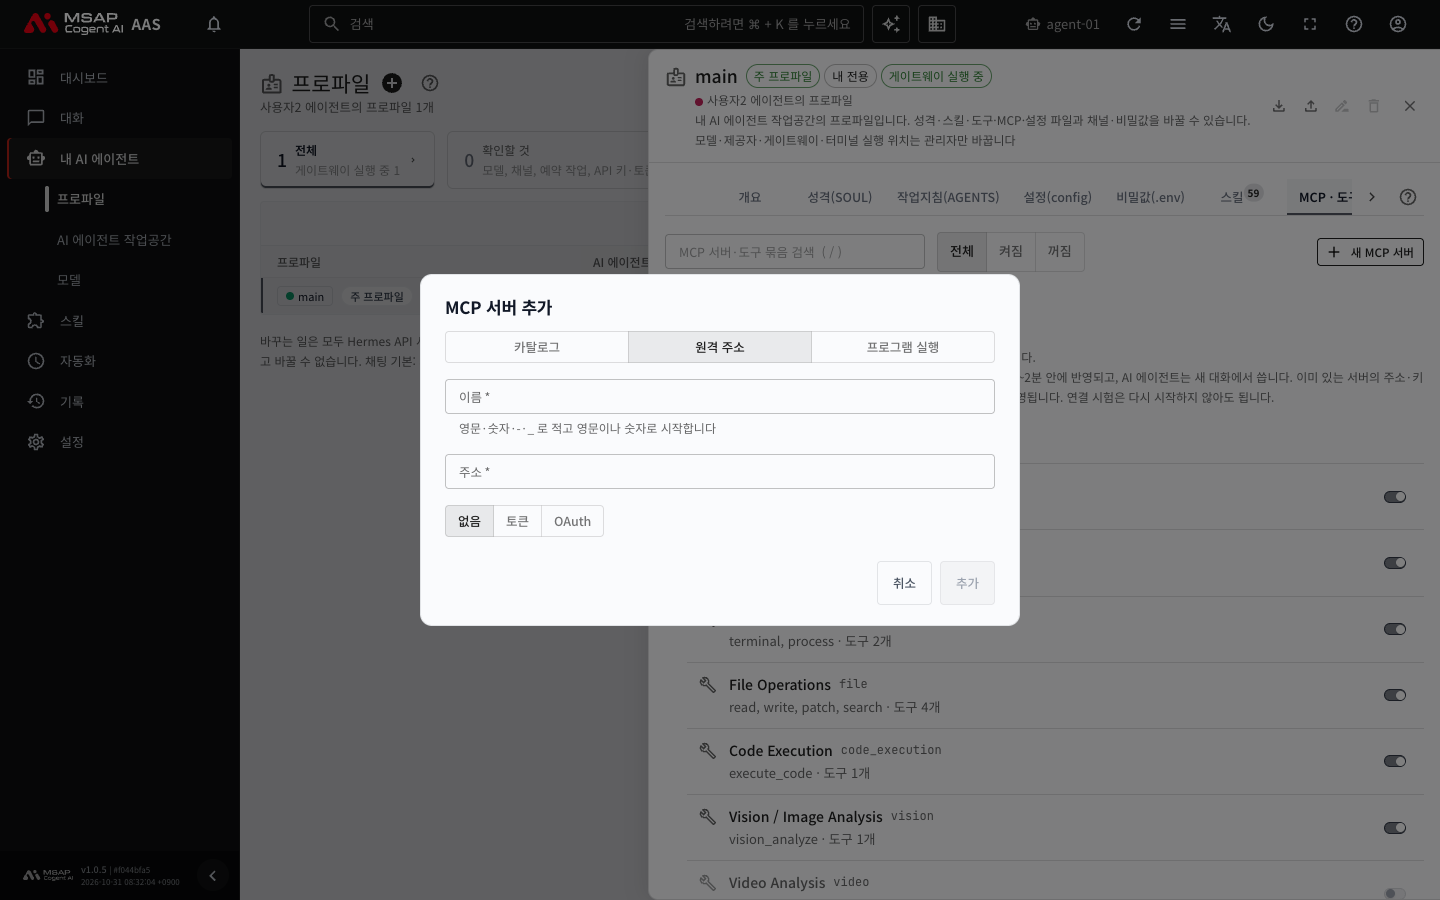Upload to the main profile
The height and width of the screenshot is (900, 1440).
(x=1311, y=106)
